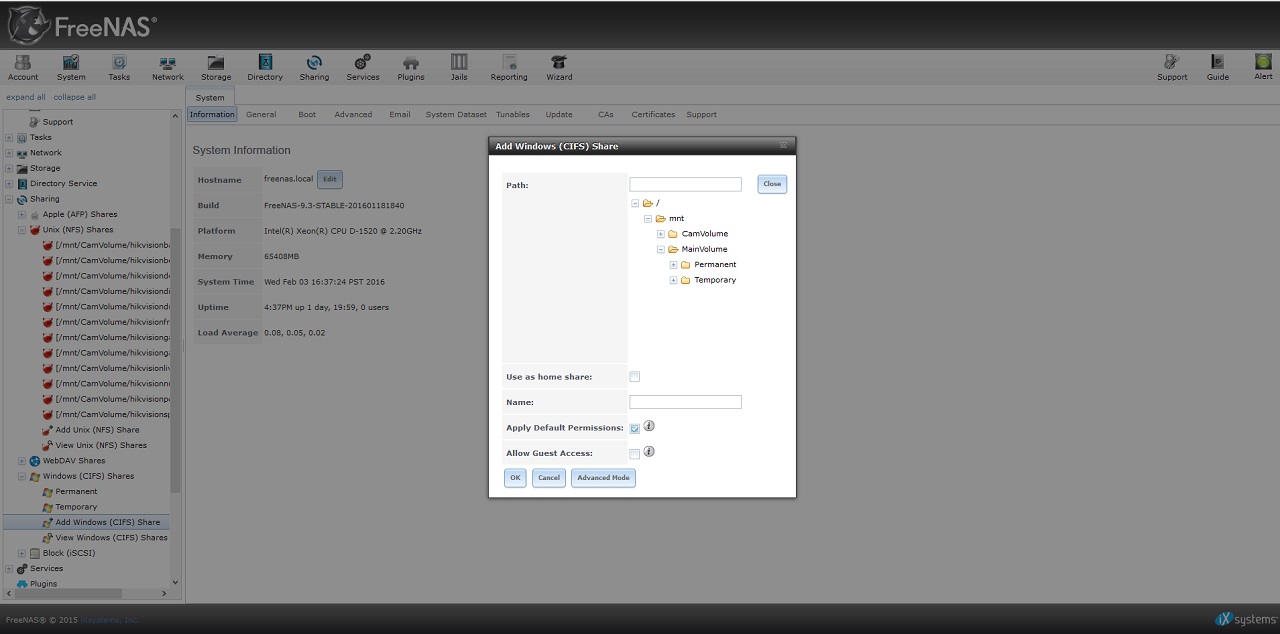This screenshot has width=1280, height=634.
Task: Open the Support icon in top-right toolbar
Action: pos(1172,67)
